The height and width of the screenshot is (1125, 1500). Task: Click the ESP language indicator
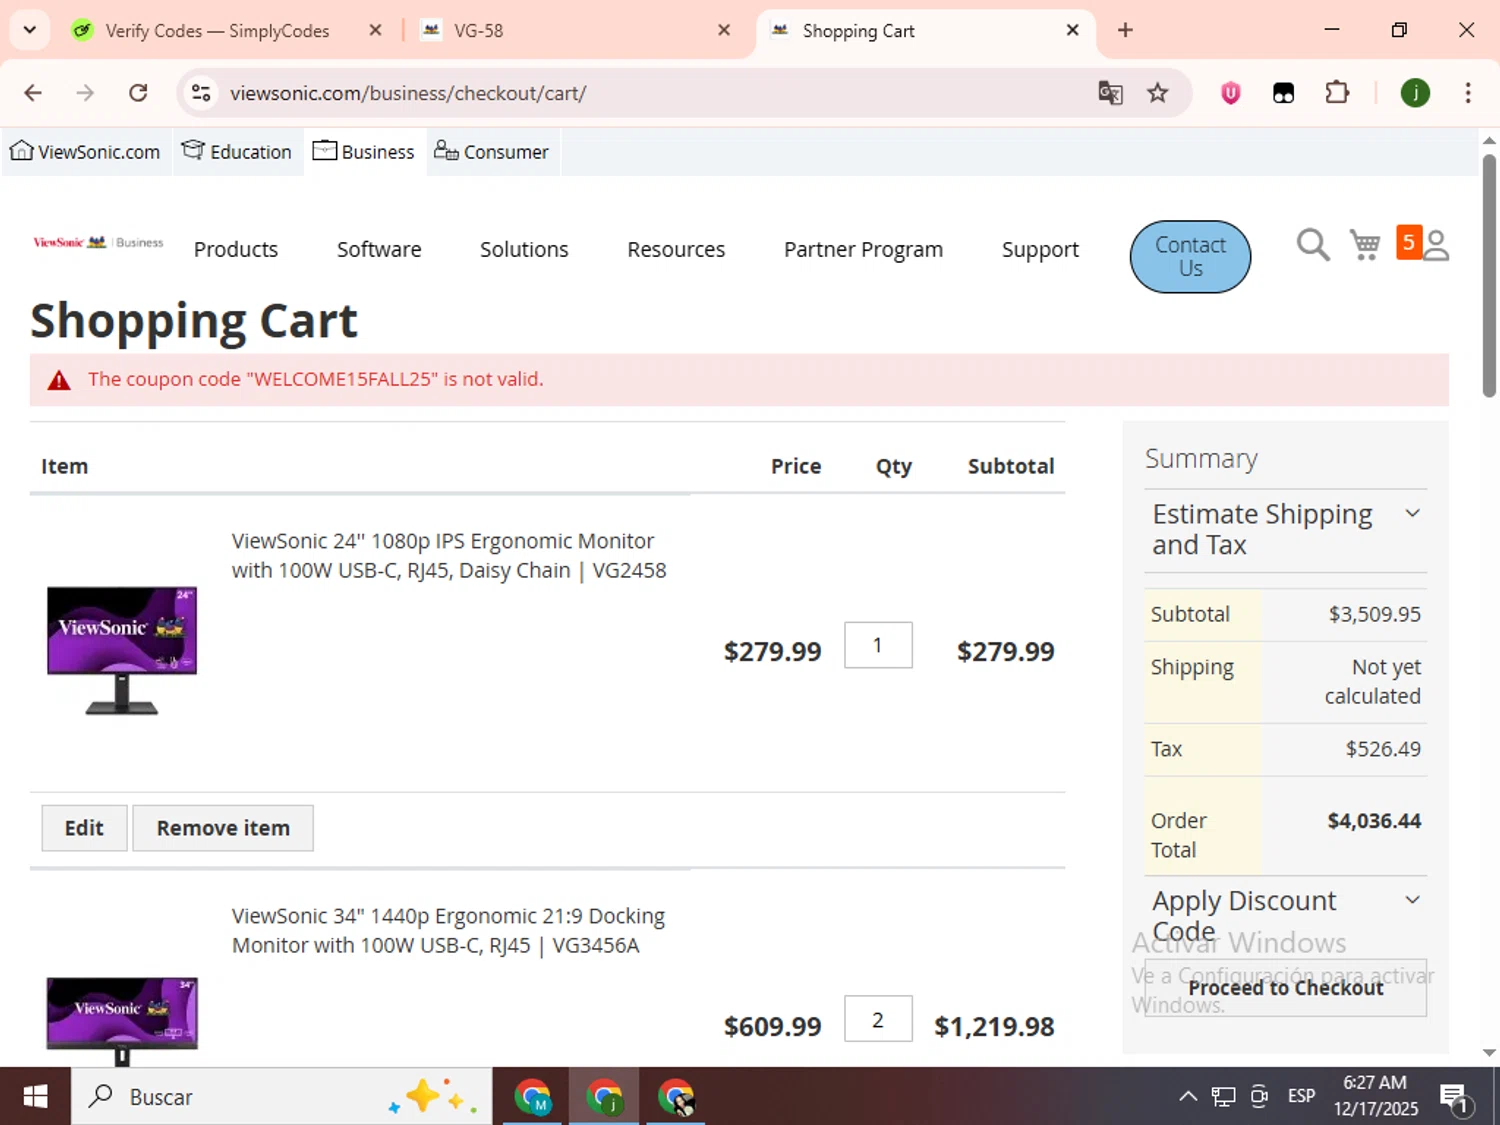(1301, 1096)
